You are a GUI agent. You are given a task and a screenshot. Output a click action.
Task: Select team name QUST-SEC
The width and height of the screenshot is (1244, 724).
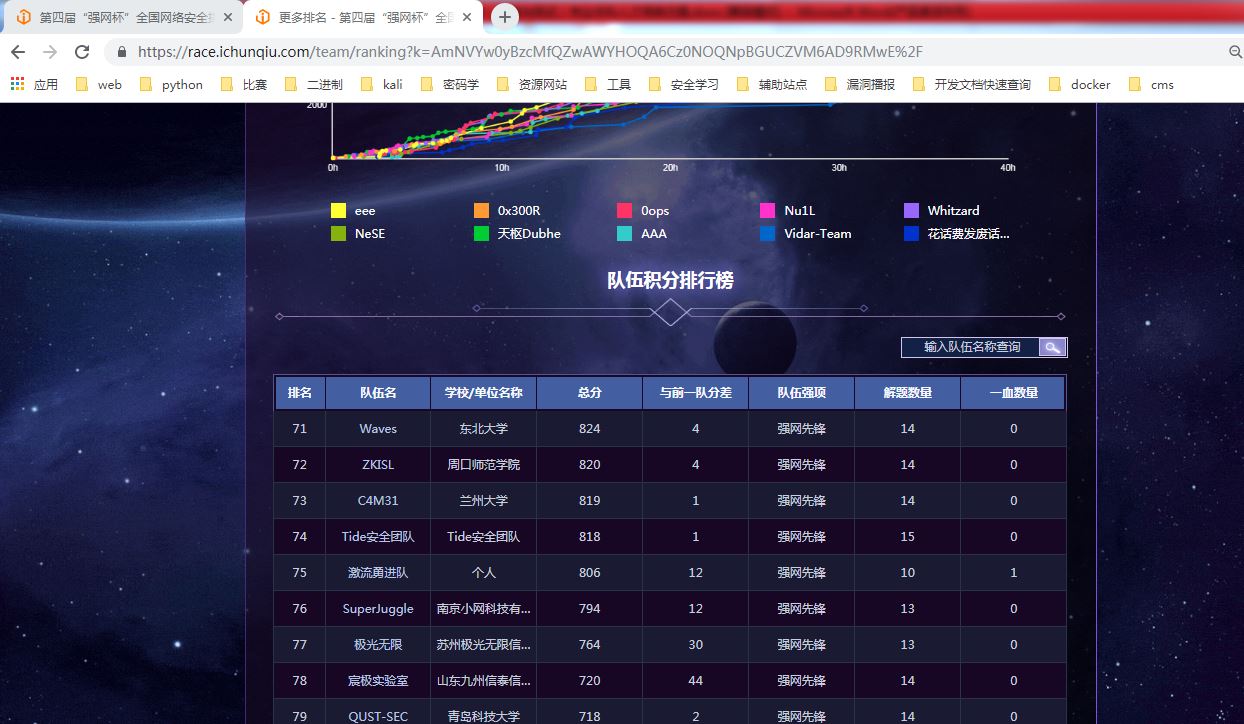(x=378, y=717)
